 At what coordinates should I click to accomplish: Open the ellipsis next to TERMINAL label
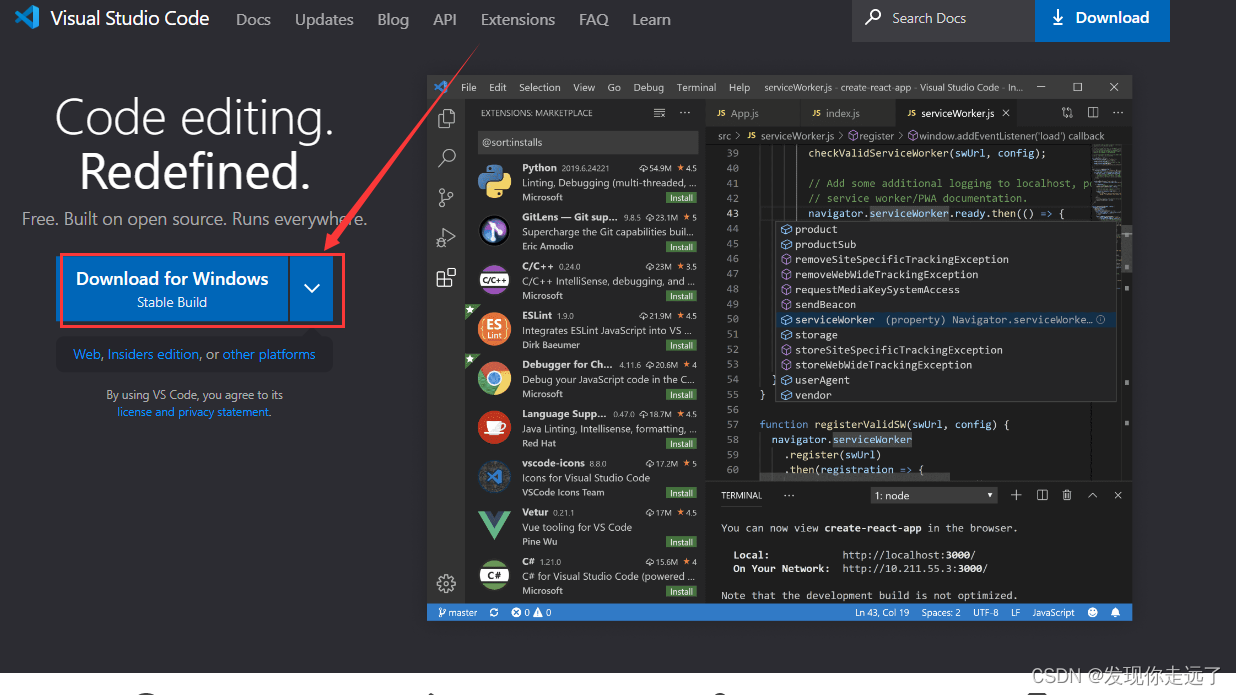click(x=789, y=495)
